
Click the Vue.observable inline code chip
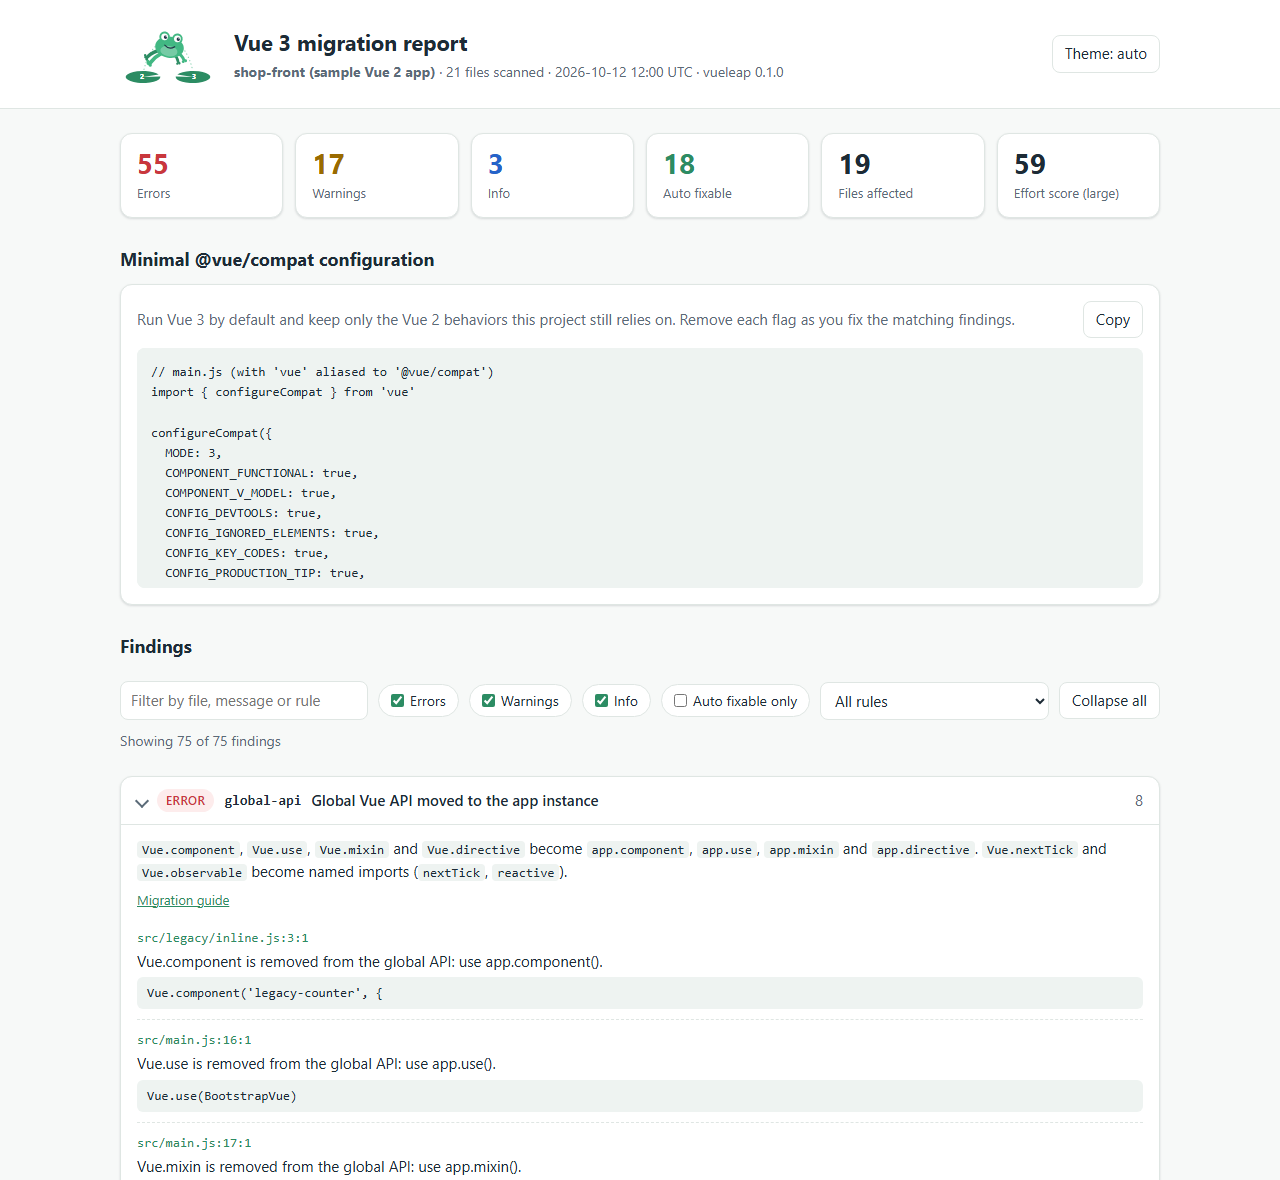pos(192,873)
